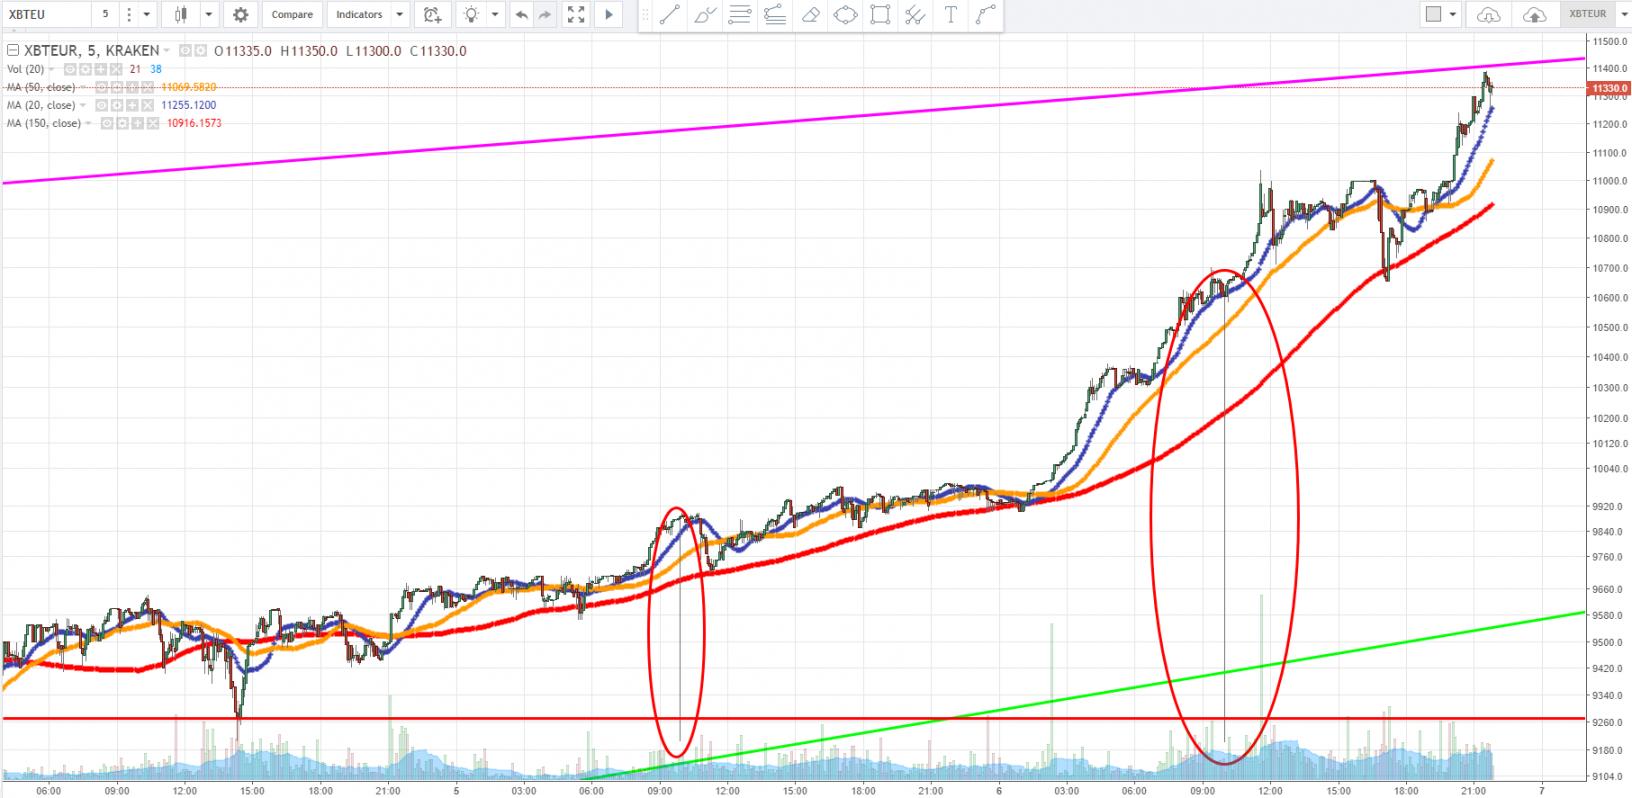
Task: Open the lightbulb ideas menu
Action: point(471,14)
